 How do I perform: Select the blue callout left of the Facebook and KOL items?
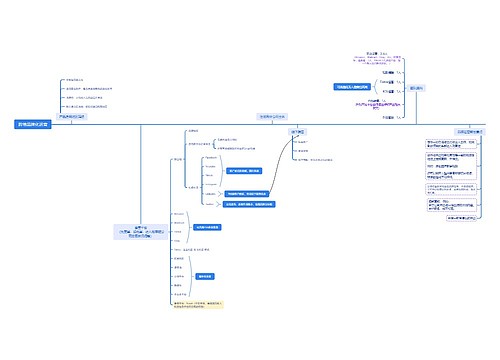352,87
